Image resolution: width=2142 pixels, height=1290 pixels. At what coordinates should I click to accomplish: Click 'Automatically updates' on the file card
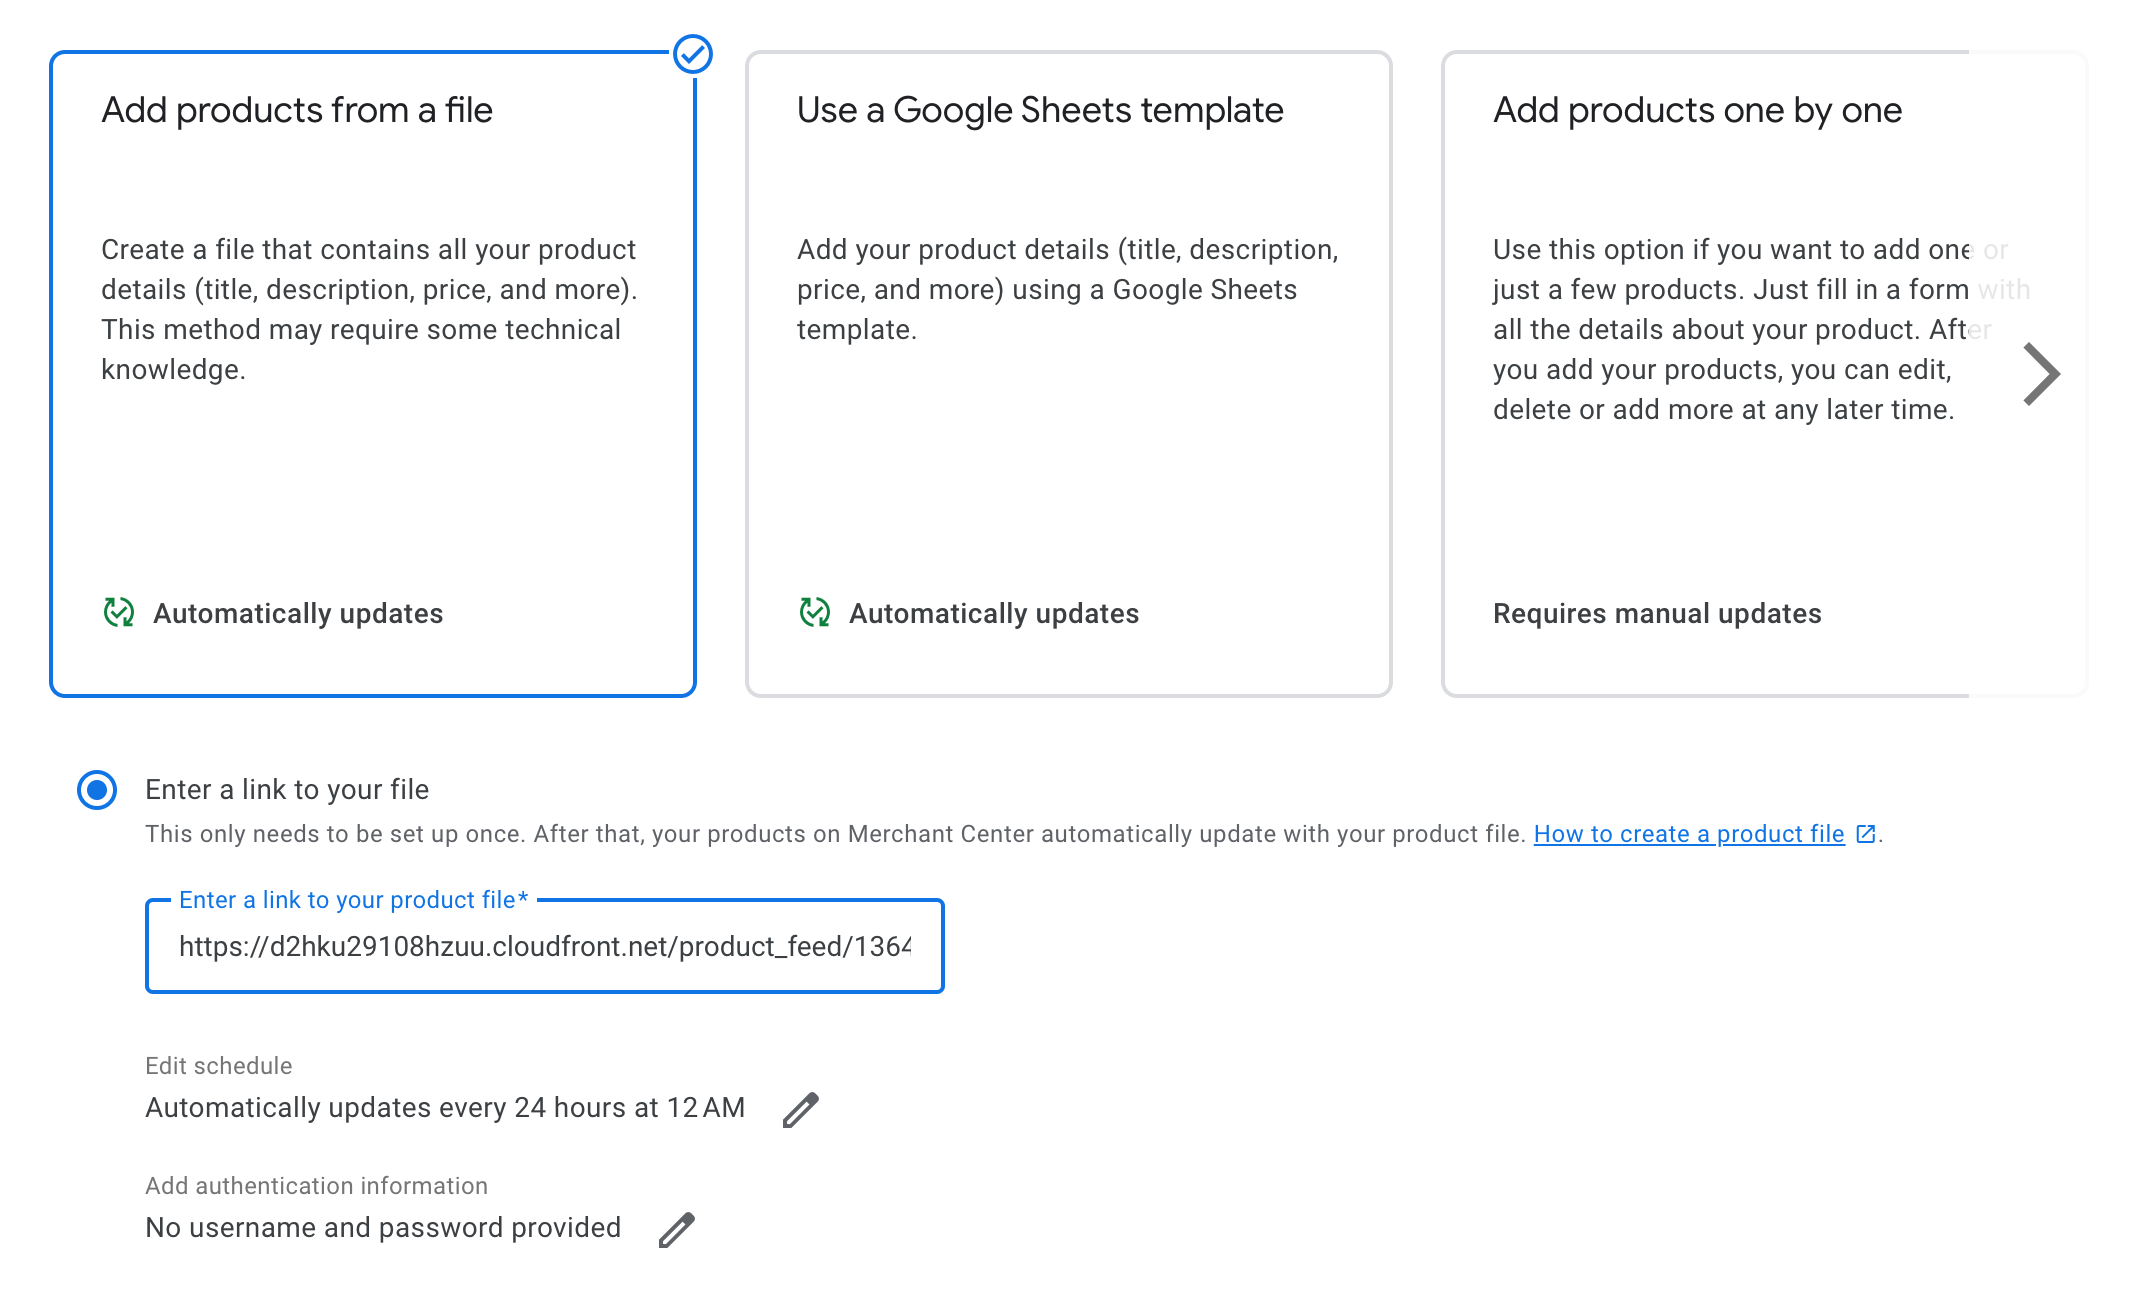click(298, 613)
